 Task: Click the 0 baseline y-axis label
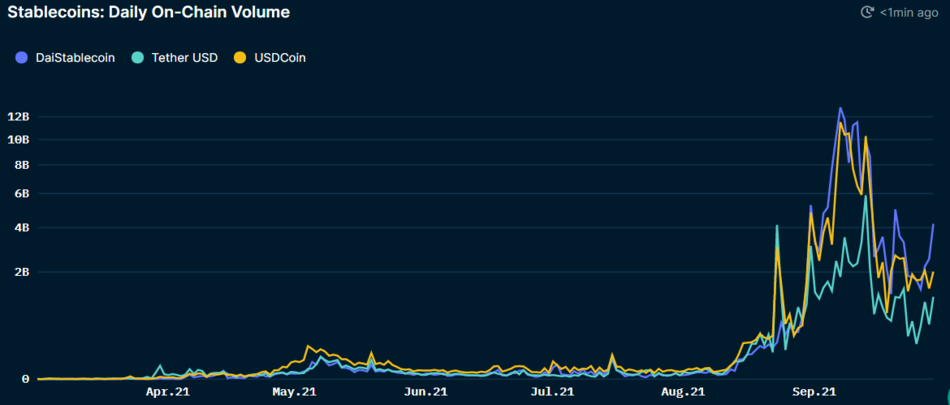[x=26, y=379]
